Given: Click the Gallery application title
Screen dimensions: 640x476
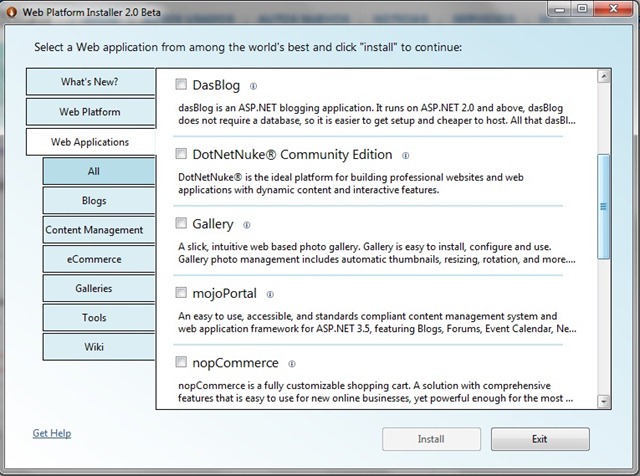Looking at the screenshot, I should coord(213,225).
